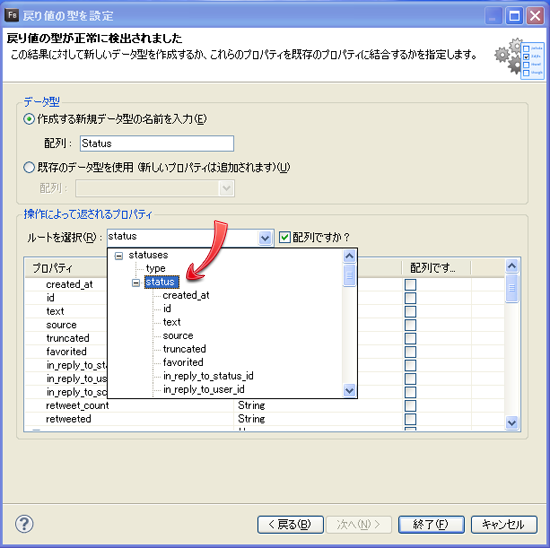
Task: Click scroll-up arrow in the root dropdown tree
Action: (x=349, y=256)
